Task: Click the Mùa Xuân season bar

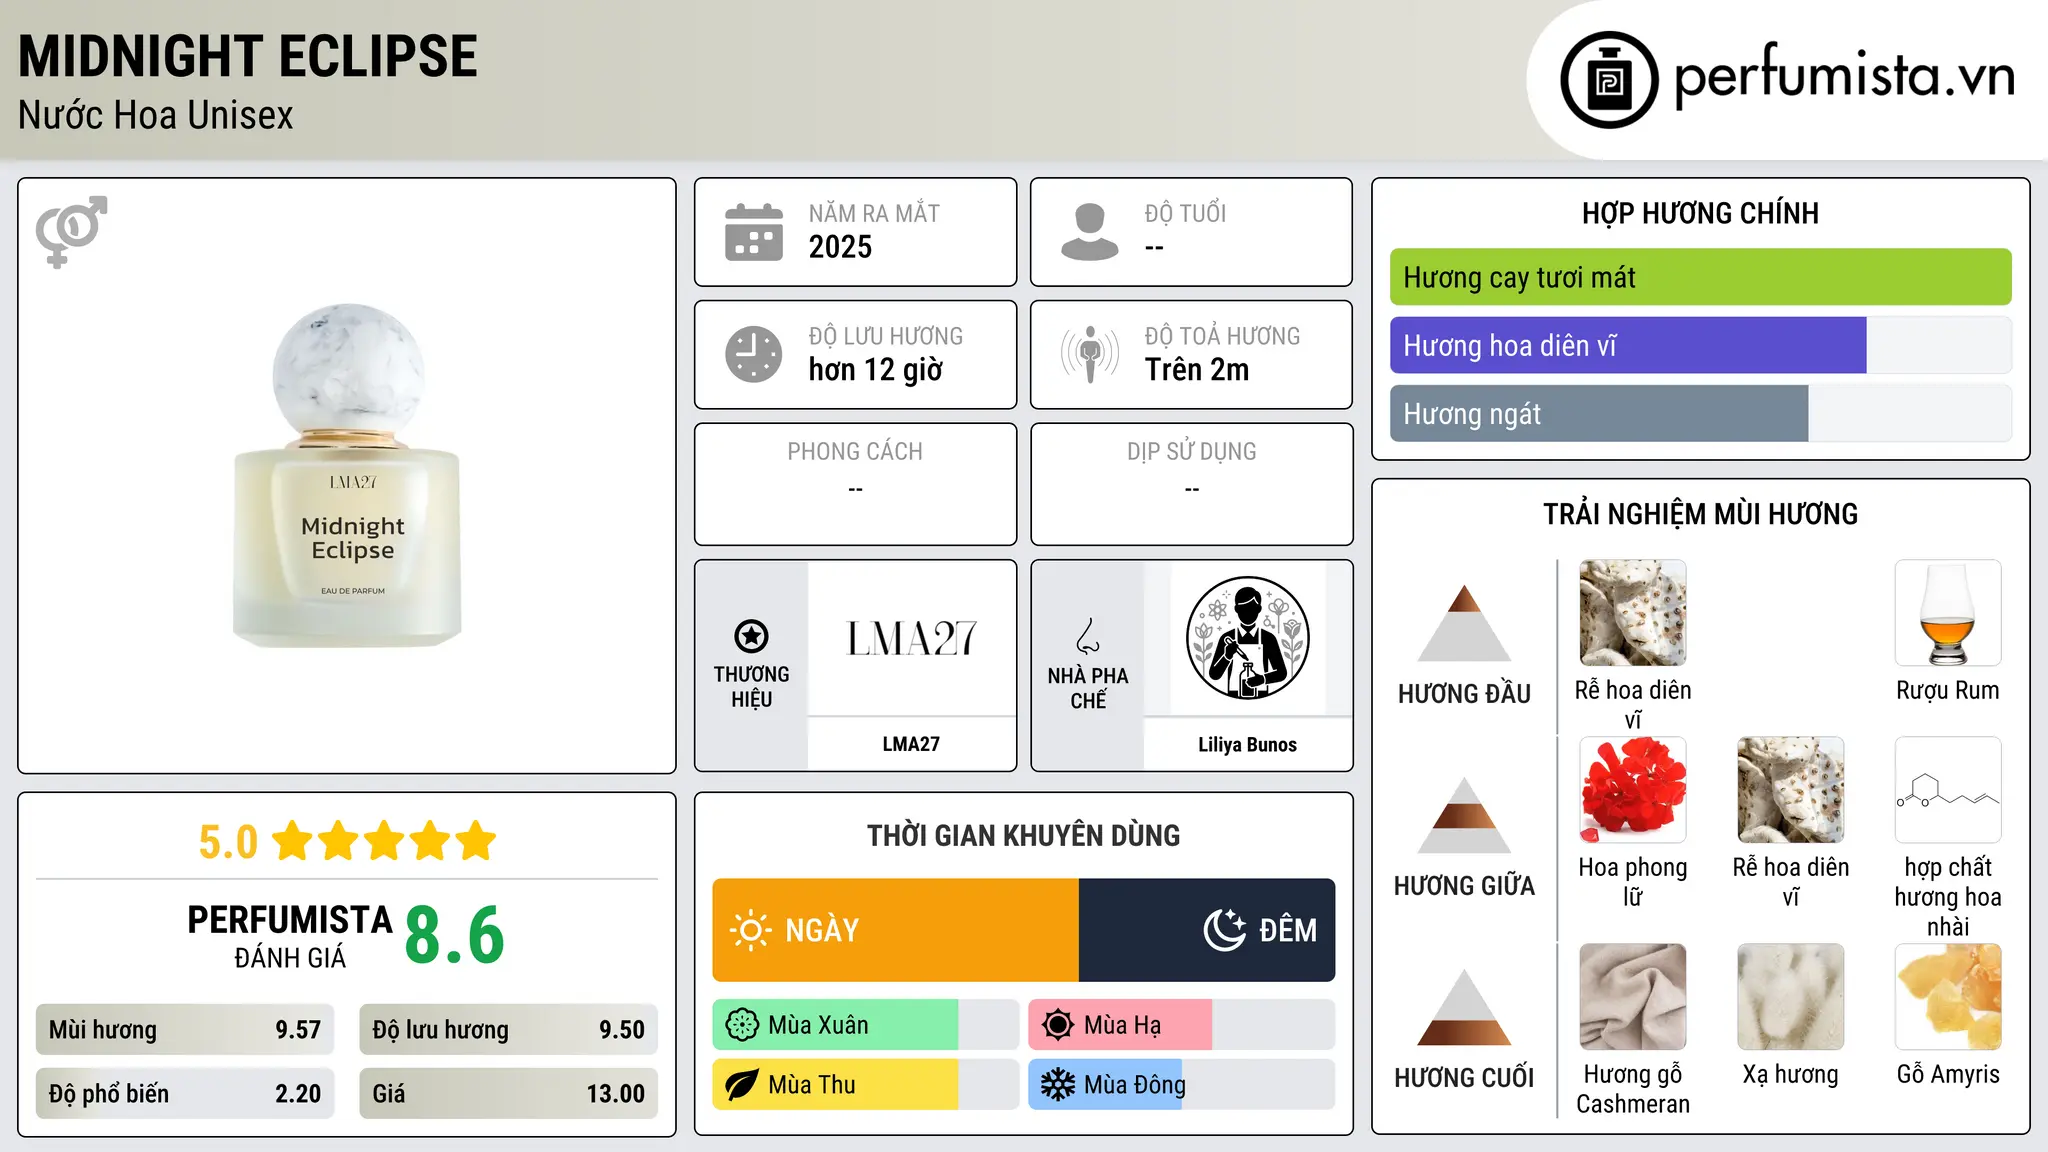Action: [x=865, y=1025]
